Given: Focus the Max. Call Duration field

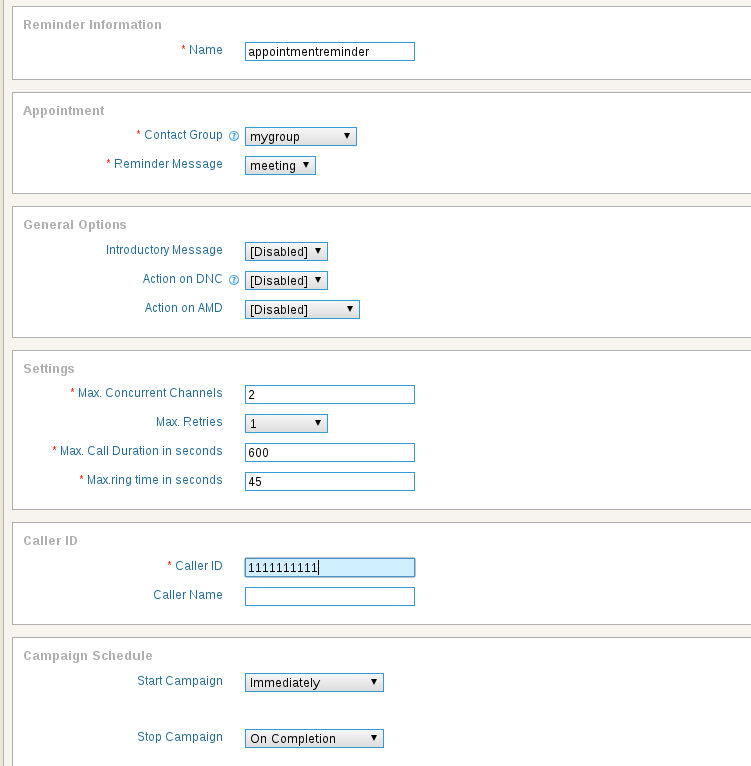Looking at the screenshot, I should (x=330, y=452).
